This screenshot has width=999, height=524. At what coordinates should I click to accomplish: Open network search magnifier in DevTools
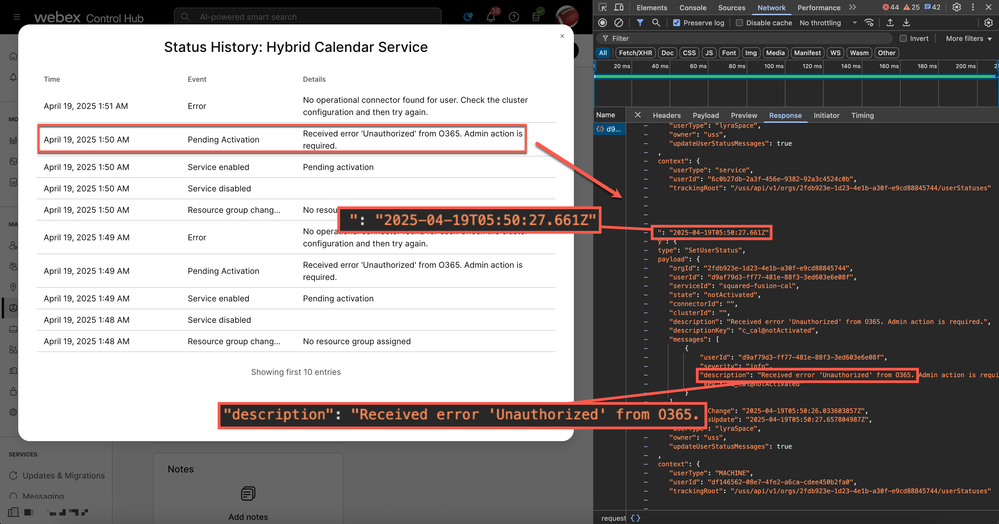[656, 22]
